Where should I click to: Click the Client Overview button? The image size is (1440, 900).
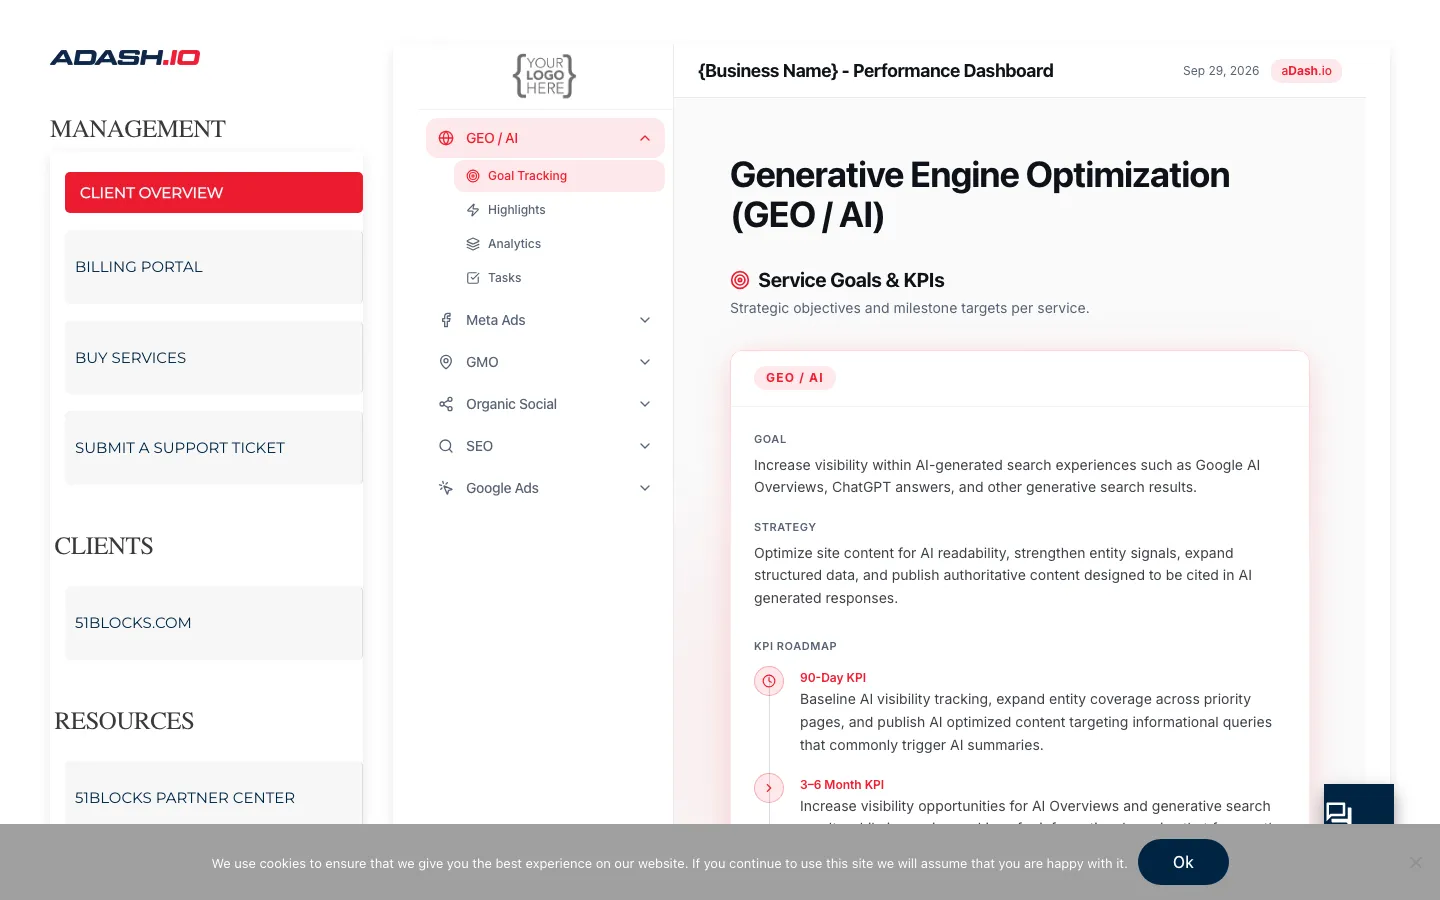[x=214, y=193]
